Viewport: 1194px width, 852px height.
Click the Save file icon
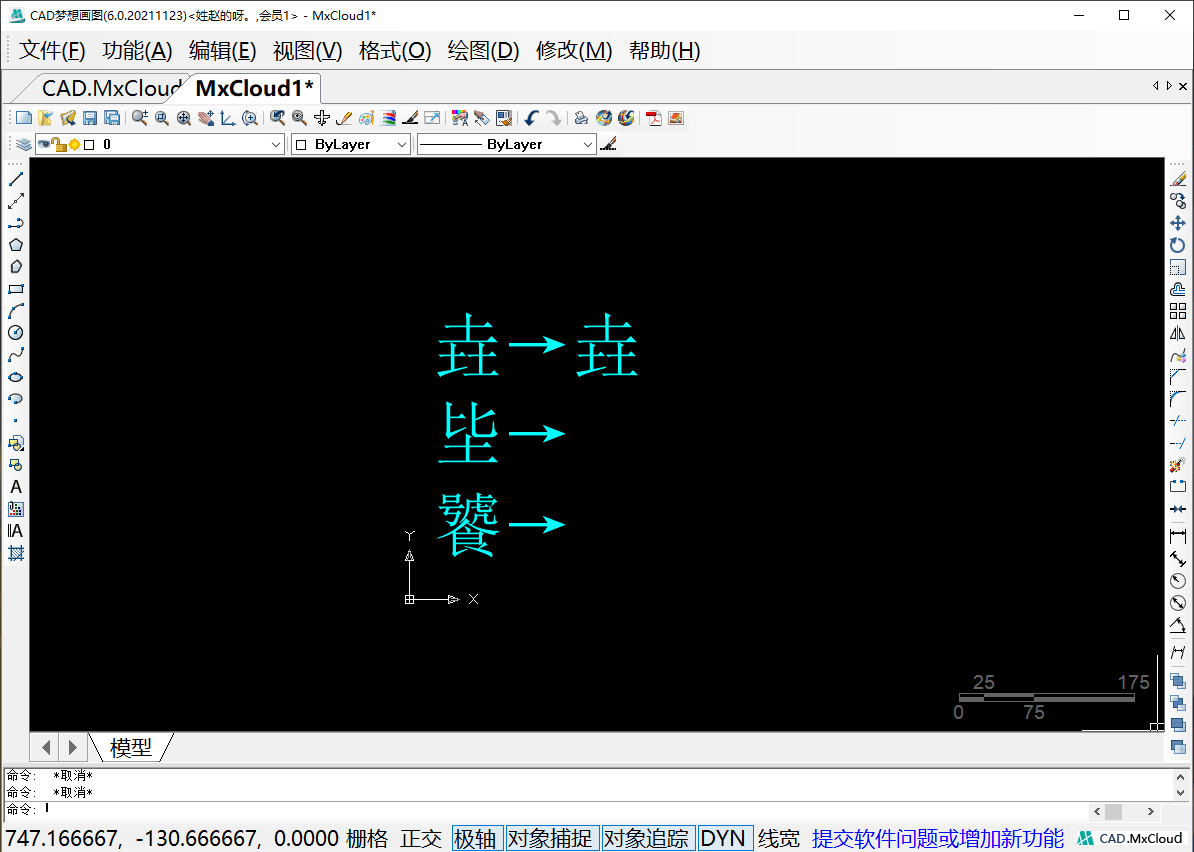[89, 117]
